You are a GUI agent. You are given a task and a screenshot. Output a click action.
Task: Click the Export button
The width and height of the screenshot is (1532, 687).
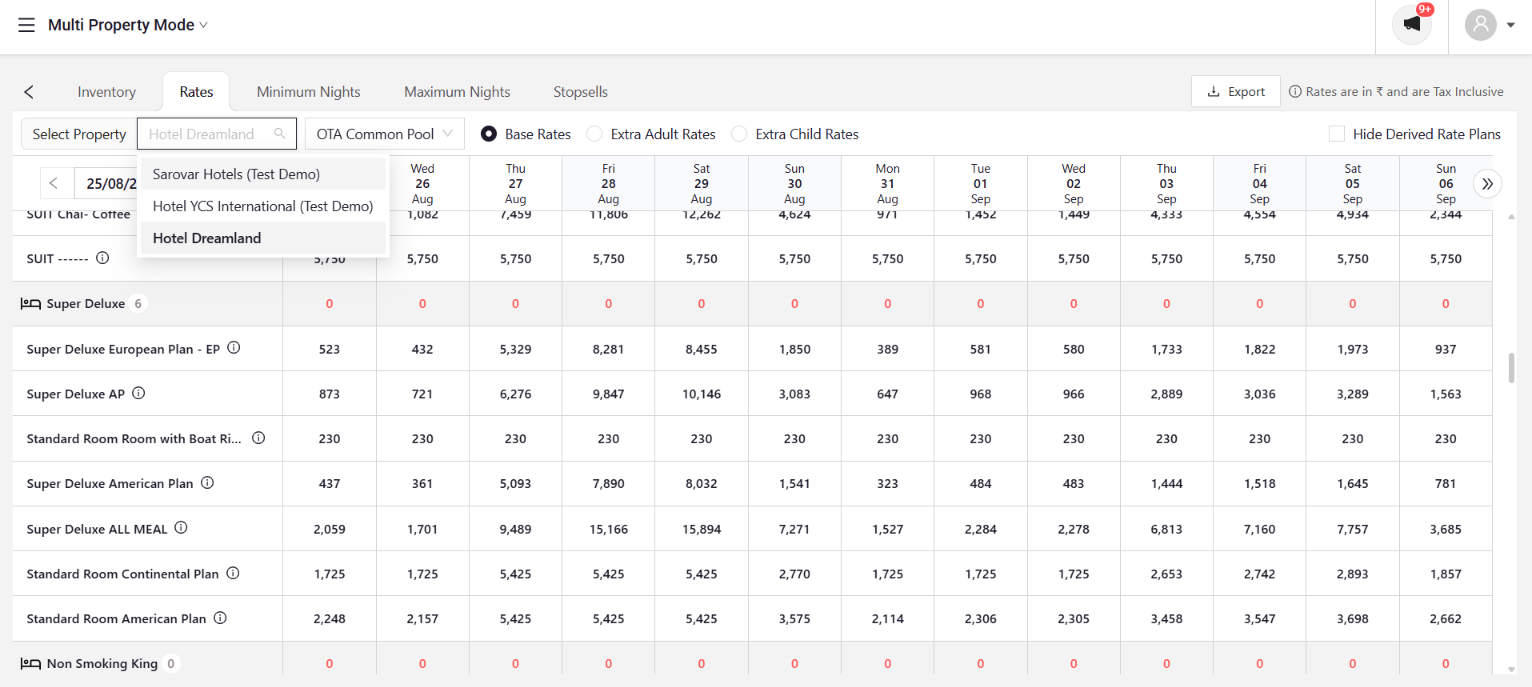point(1236,91)
